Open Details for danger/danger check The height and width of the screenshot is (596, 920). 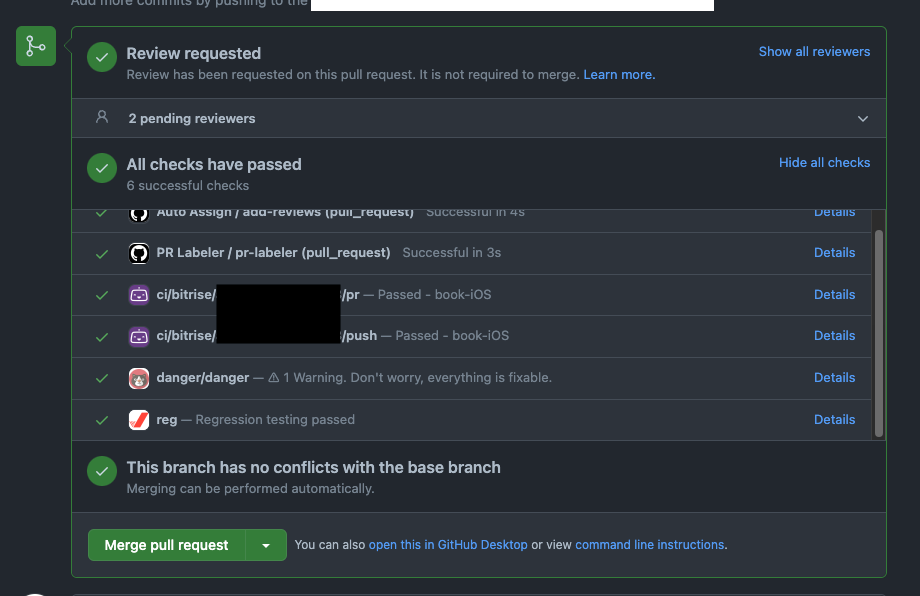coord(834,377)
